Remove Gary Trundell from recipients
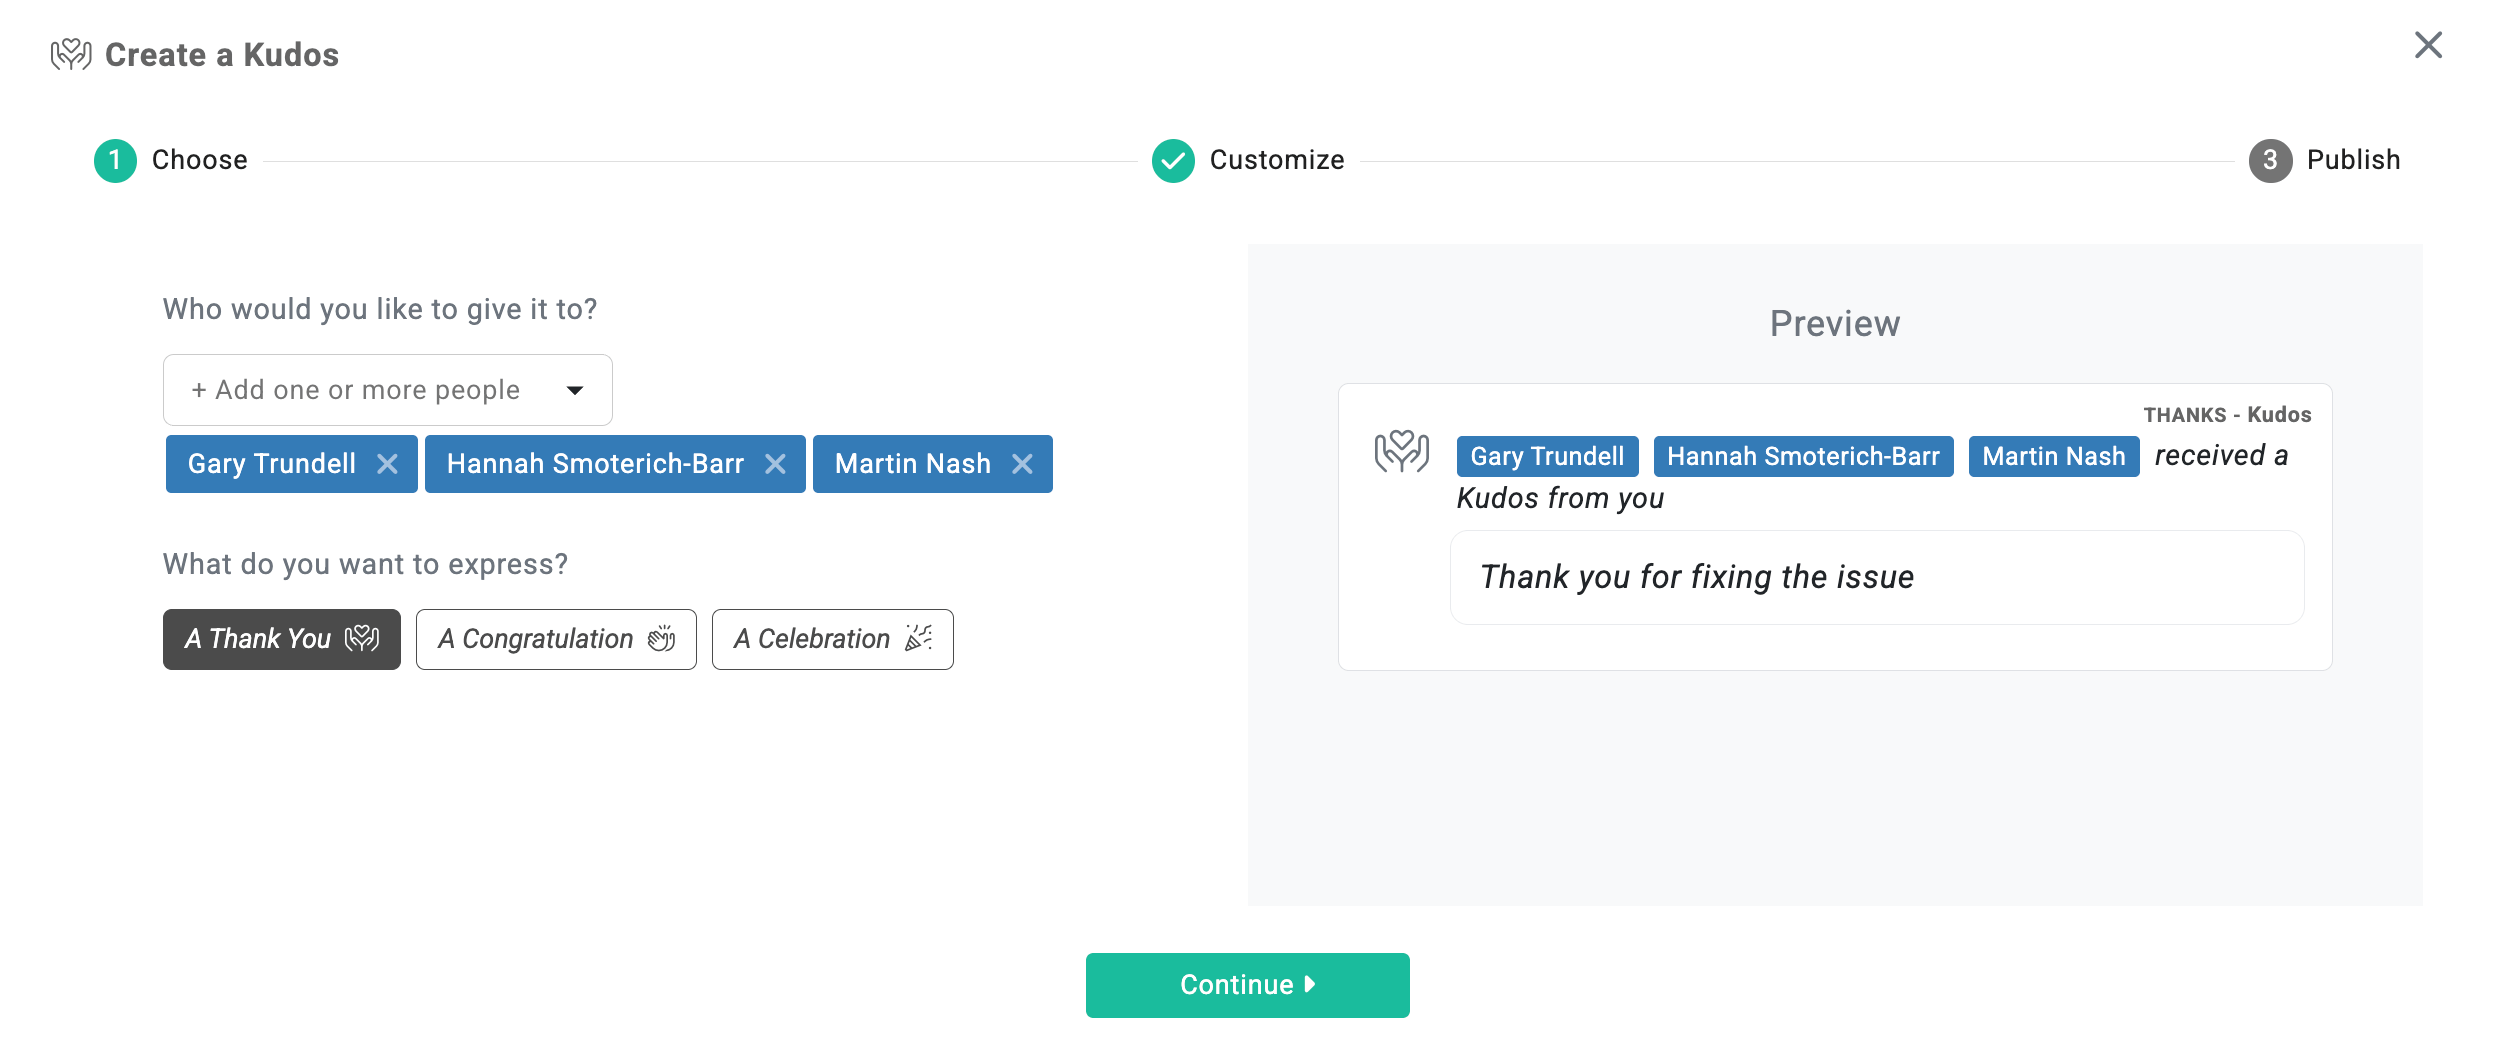The width and height of the screenshot is (2496, 1044). tap(387, 464)
